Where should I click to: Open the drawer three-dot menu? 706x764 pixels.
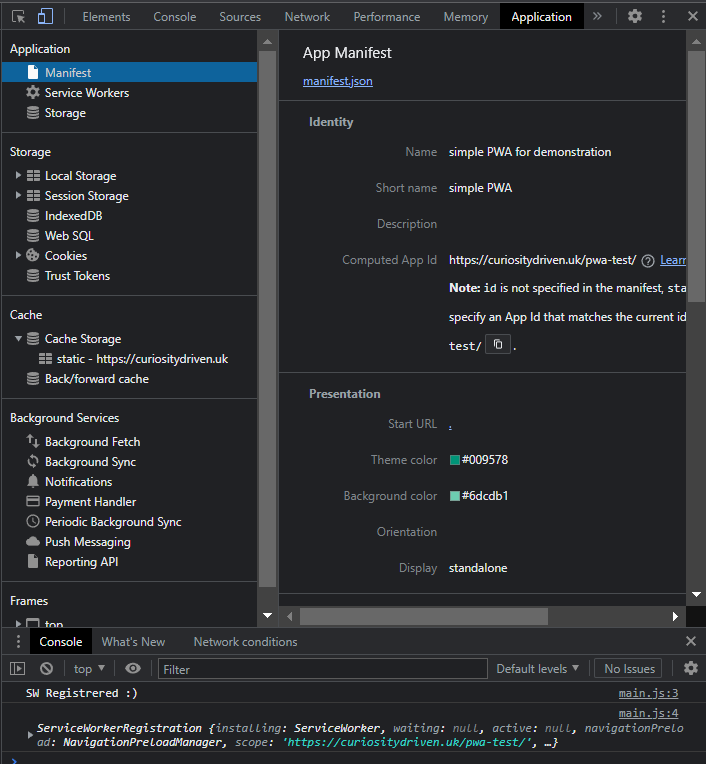click(x=19, y=641)
